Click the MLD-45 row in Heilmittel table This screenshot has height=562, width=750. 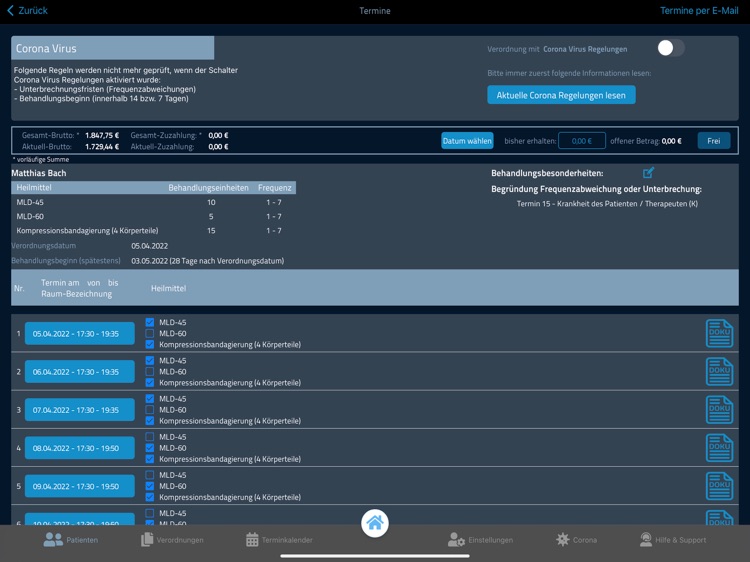coord(154,202)
